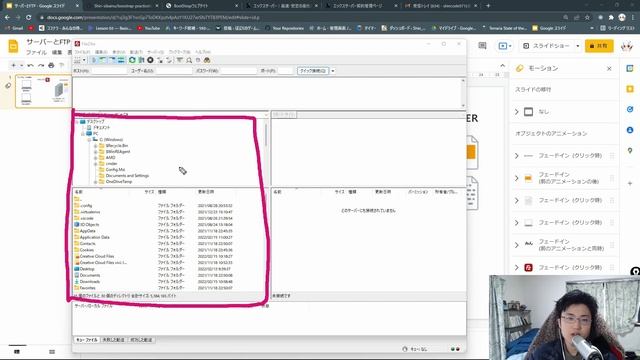Open the quick connect history dropdown arrow
Image resolution: width=640 pixels, height=360 pixels.
pyautogui.click(x=333, y=71)
